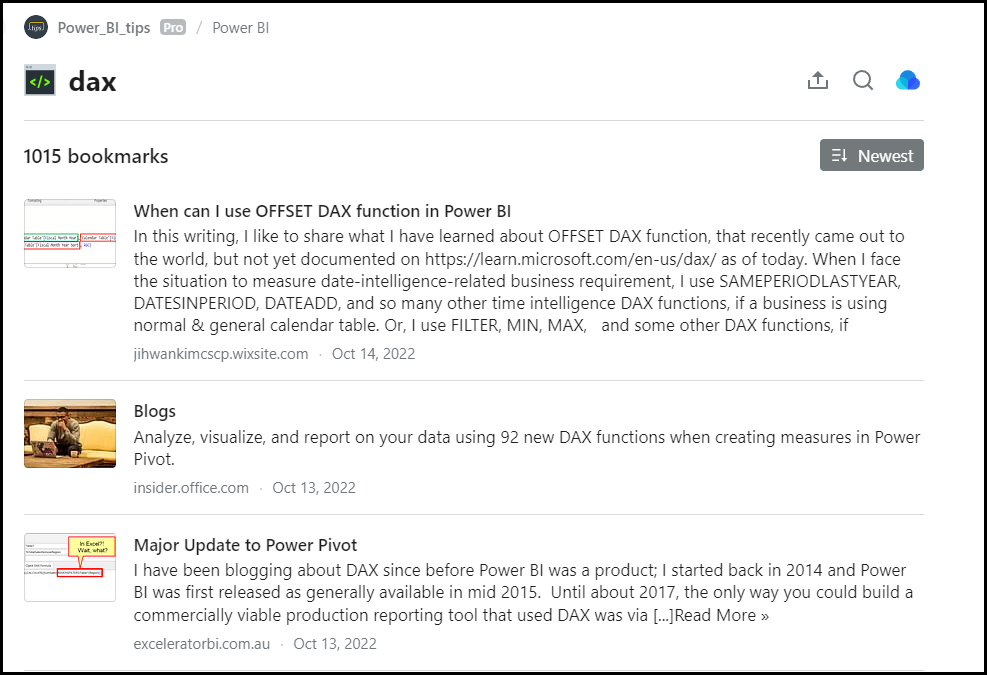Click the Major Update to Power Pivot thumbnail
Viewport: 987px width, 675px height.
click(x=70, y=567)
